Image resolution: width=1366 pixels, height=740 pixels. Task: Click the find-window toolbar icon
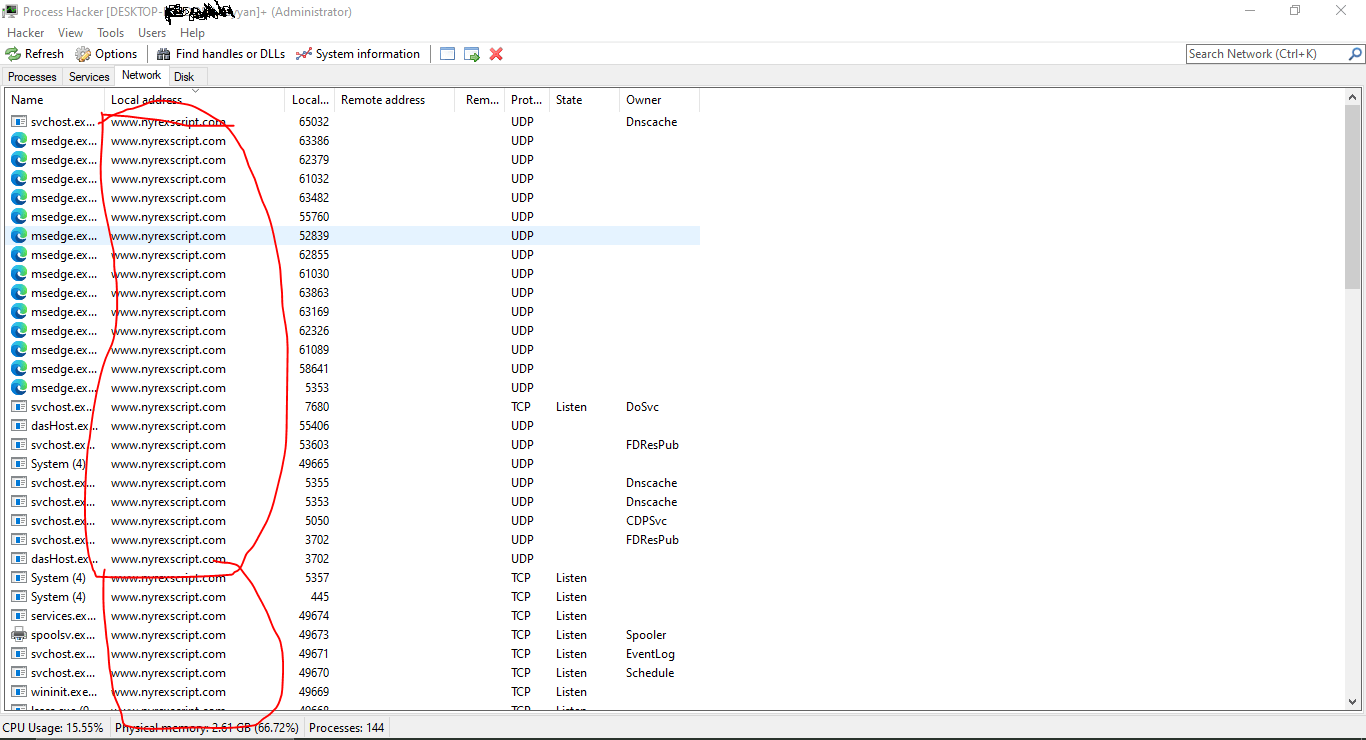coord(448,54)
